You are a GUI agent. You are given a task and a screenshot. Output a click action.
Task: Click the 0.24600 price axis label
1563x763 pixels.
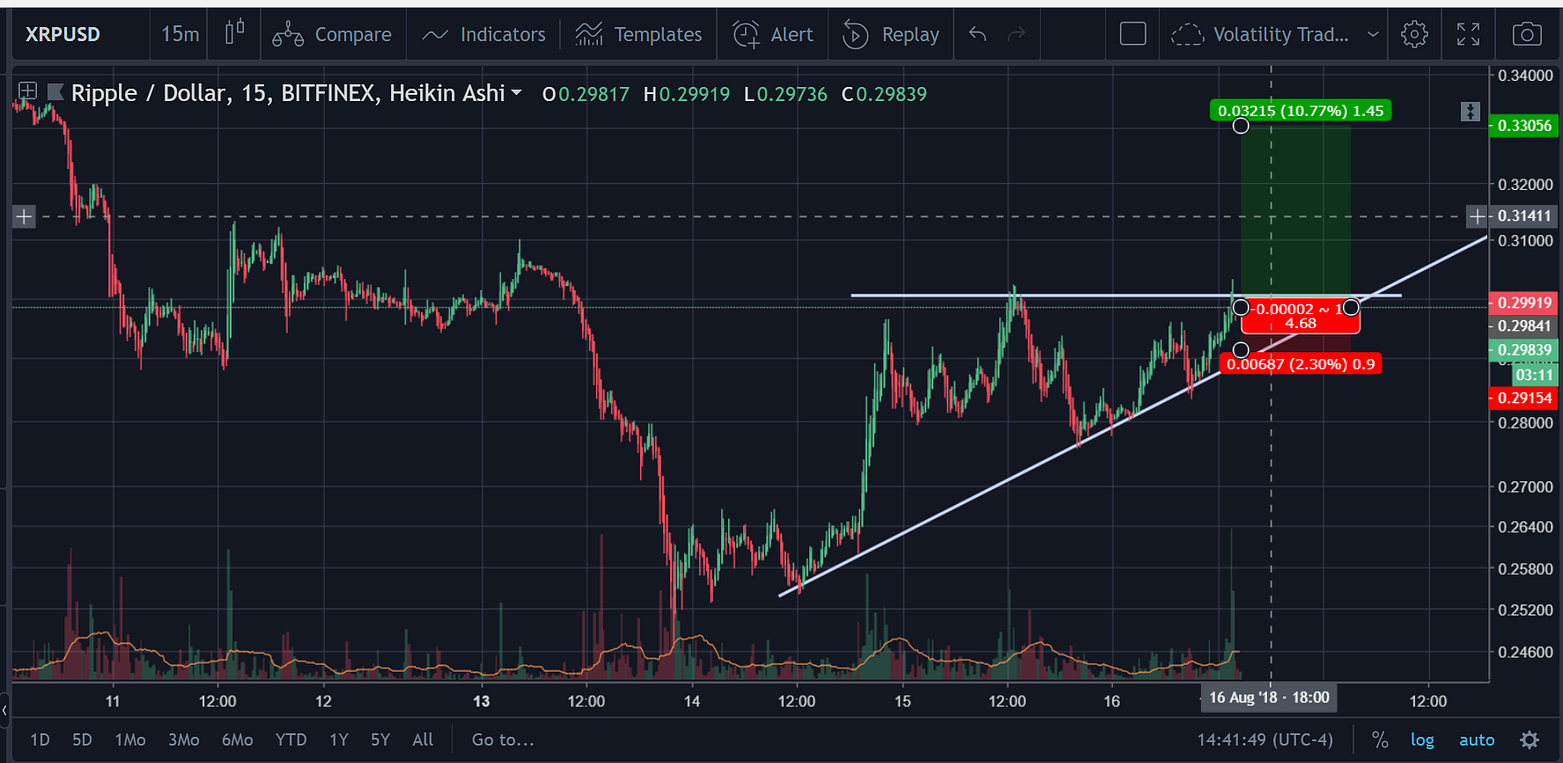[x=1526, y=652]
